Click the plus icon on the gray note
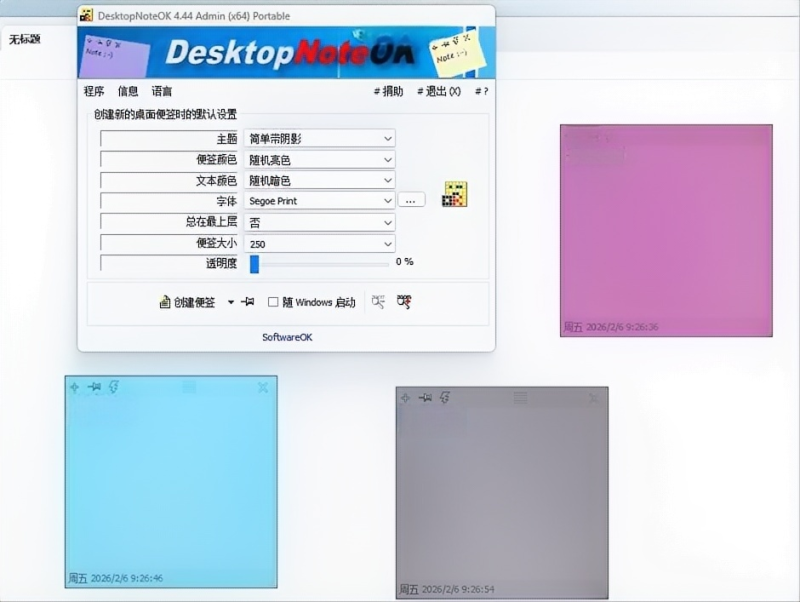The image size is (800, 602). [x=406, y=398]
